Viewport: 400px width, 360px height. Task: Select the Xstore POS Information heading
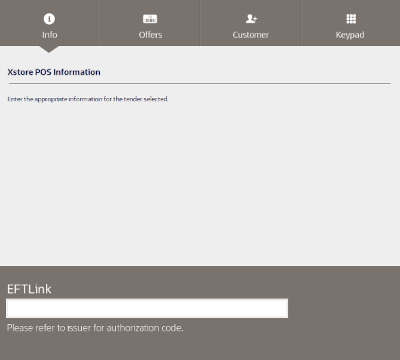(x=54, y=72)
